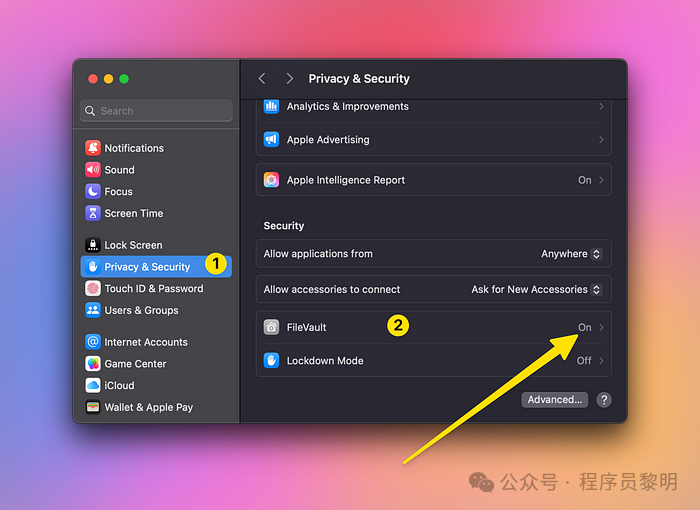Click the Touch ID fingerprint icon
Viewport: 700px width, 510px height.
tap(93, 288)
